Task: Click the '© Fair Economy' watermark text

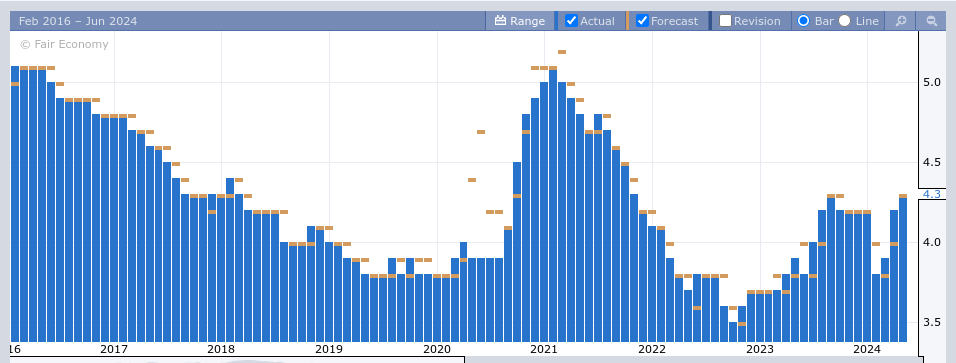Action: [x=64, y=45]
